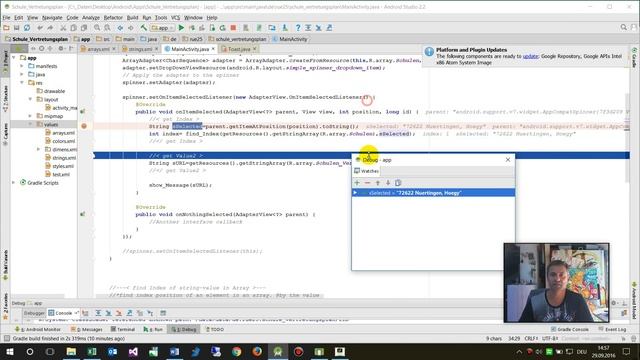640x360 pixels.
Task: Click the Copy toolbar icon
Action: 73,28
